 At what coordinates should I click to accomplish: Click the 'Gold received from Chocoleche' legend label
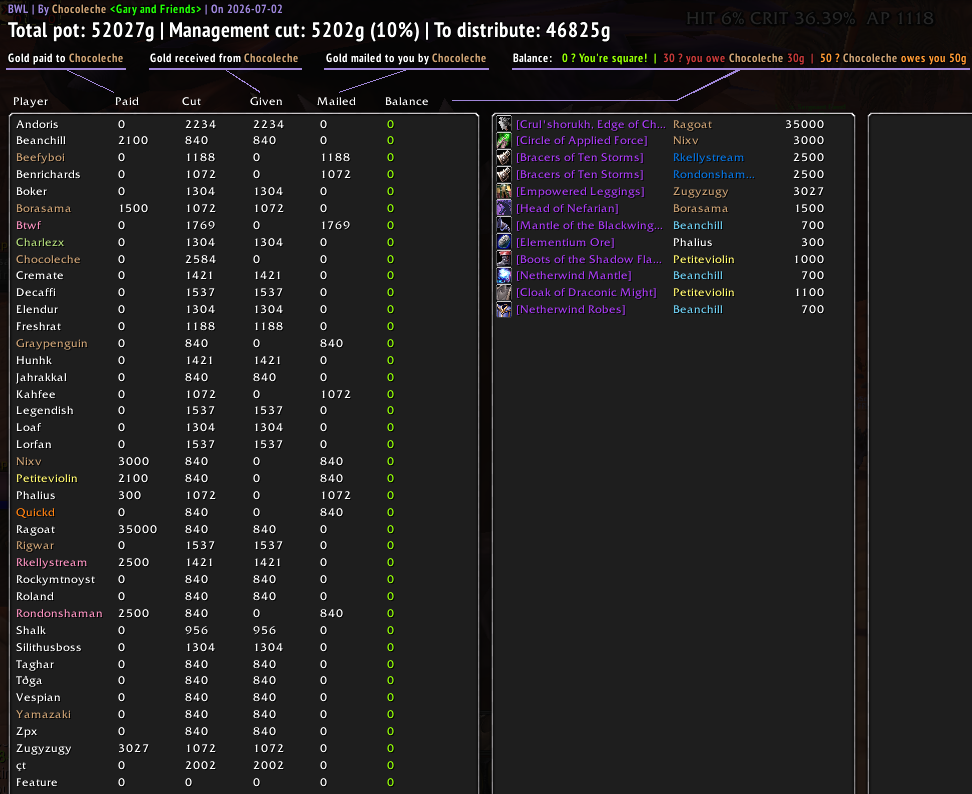click(x=224, y=58)
